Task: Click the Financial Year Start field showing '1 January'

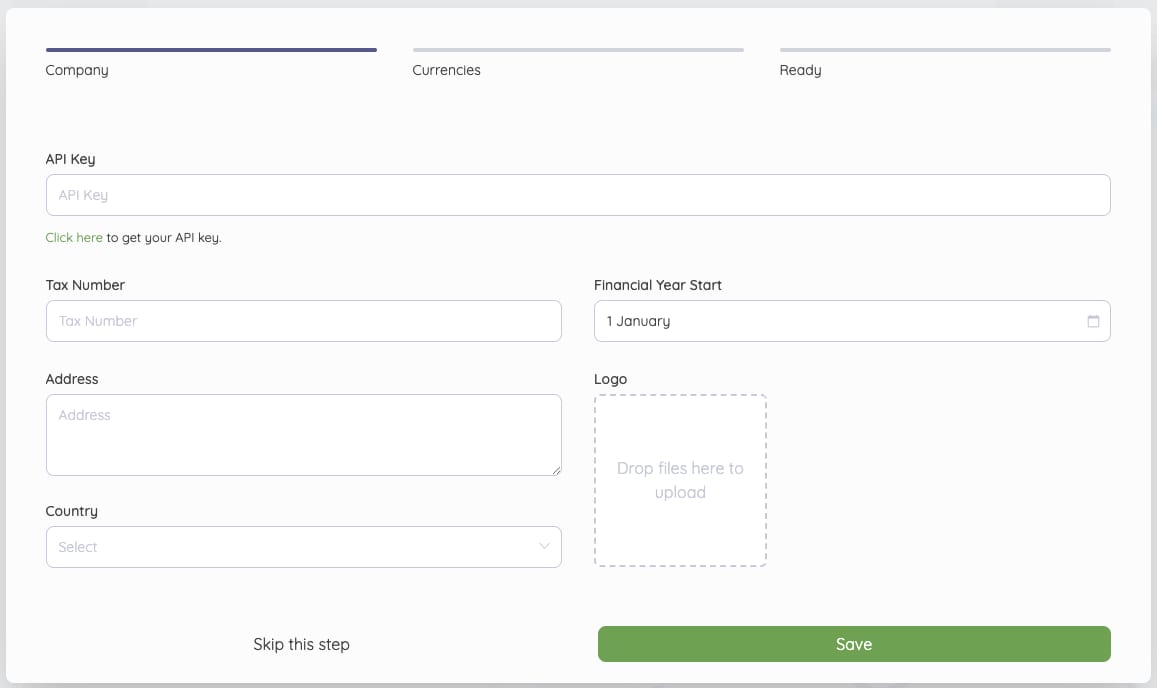Action: click(x=851, y=321)
